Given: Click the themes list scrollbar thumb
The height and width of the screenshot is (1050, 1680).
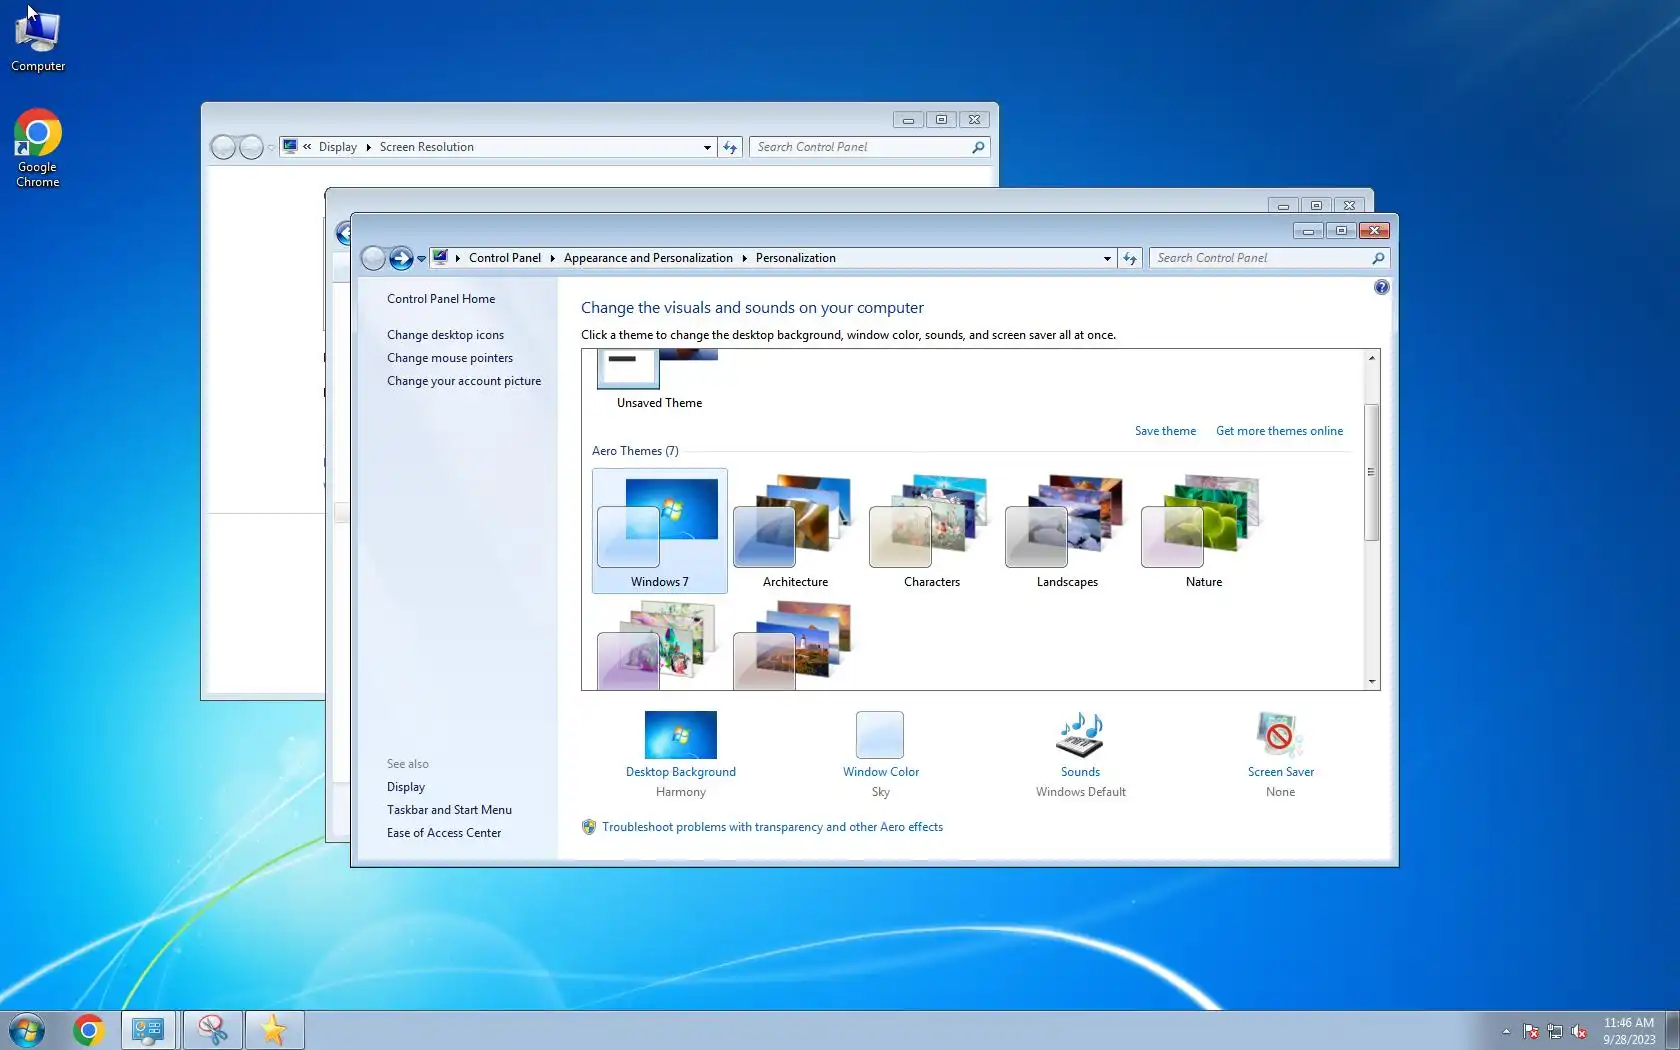Looking at the screenshot, I should [1372, 472].
